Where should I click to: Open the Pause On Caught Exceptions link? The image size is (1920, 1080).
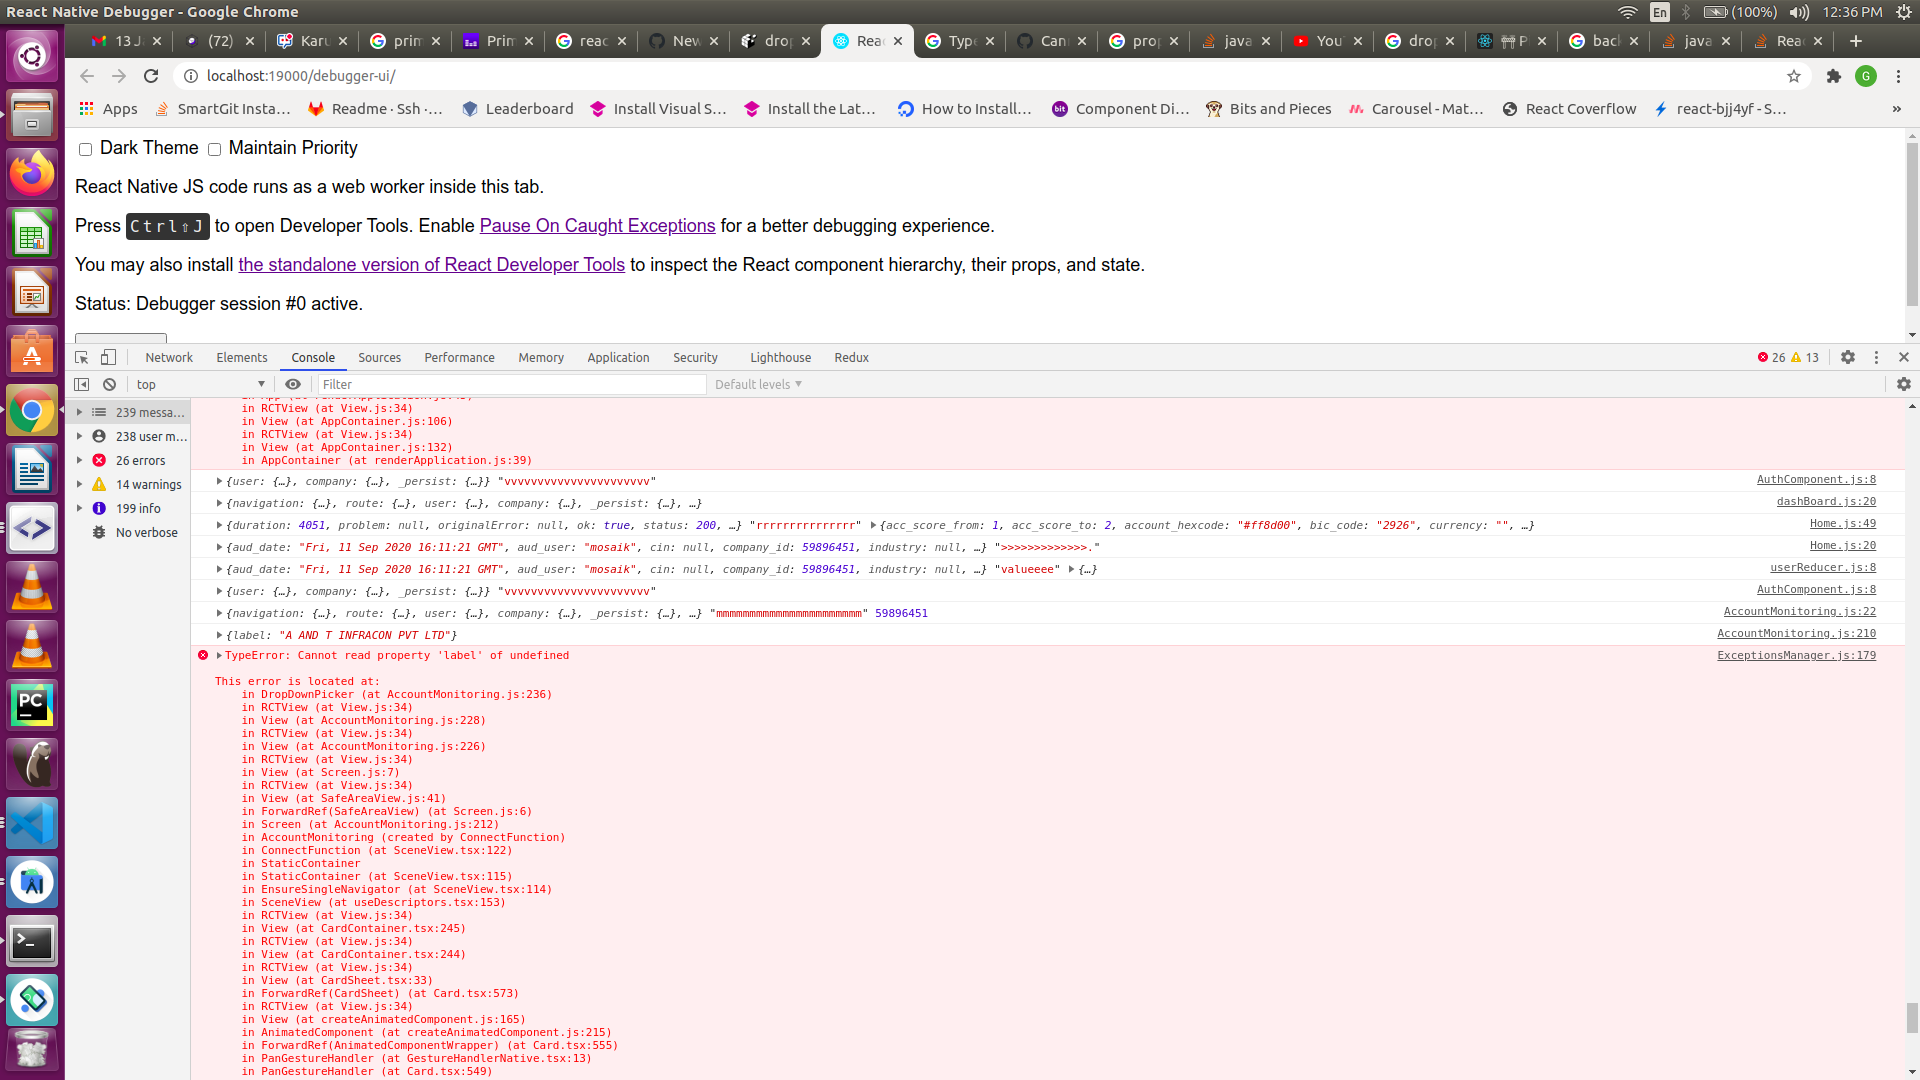coord(597,226)
